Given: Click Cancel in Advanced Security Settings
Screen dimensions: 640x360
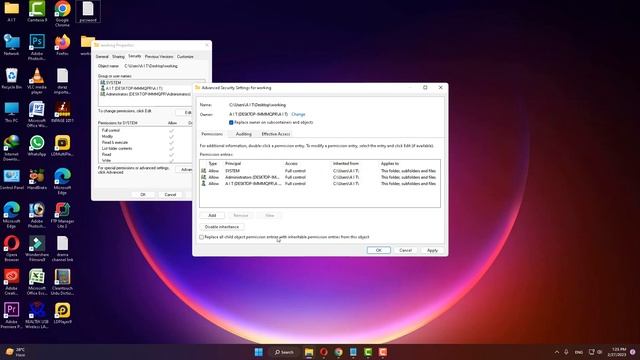Looking at the screenshot, I should coord(405,250).
